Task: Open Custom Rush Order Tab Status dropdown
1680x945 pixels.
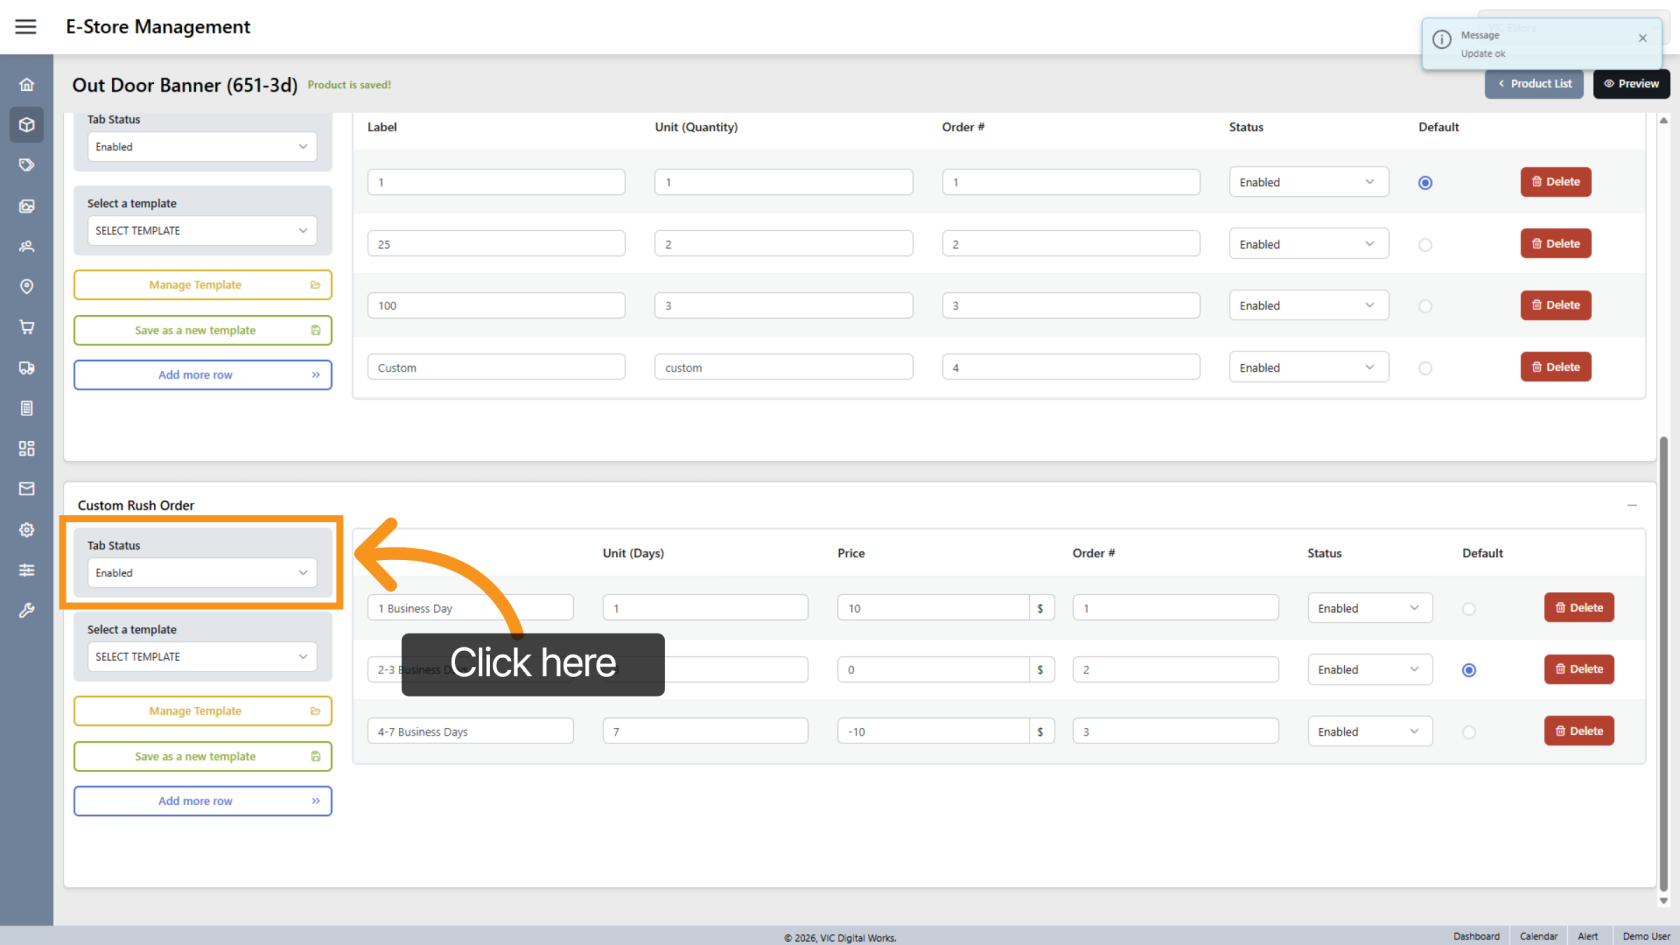Action: (x=202, y=573)
